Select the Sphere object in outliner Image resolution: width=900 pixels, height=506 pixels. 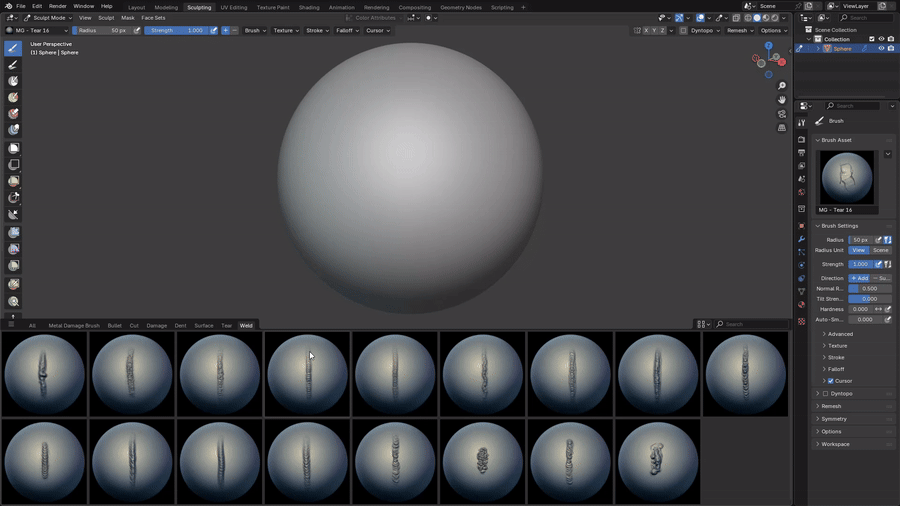coord(842,49)
